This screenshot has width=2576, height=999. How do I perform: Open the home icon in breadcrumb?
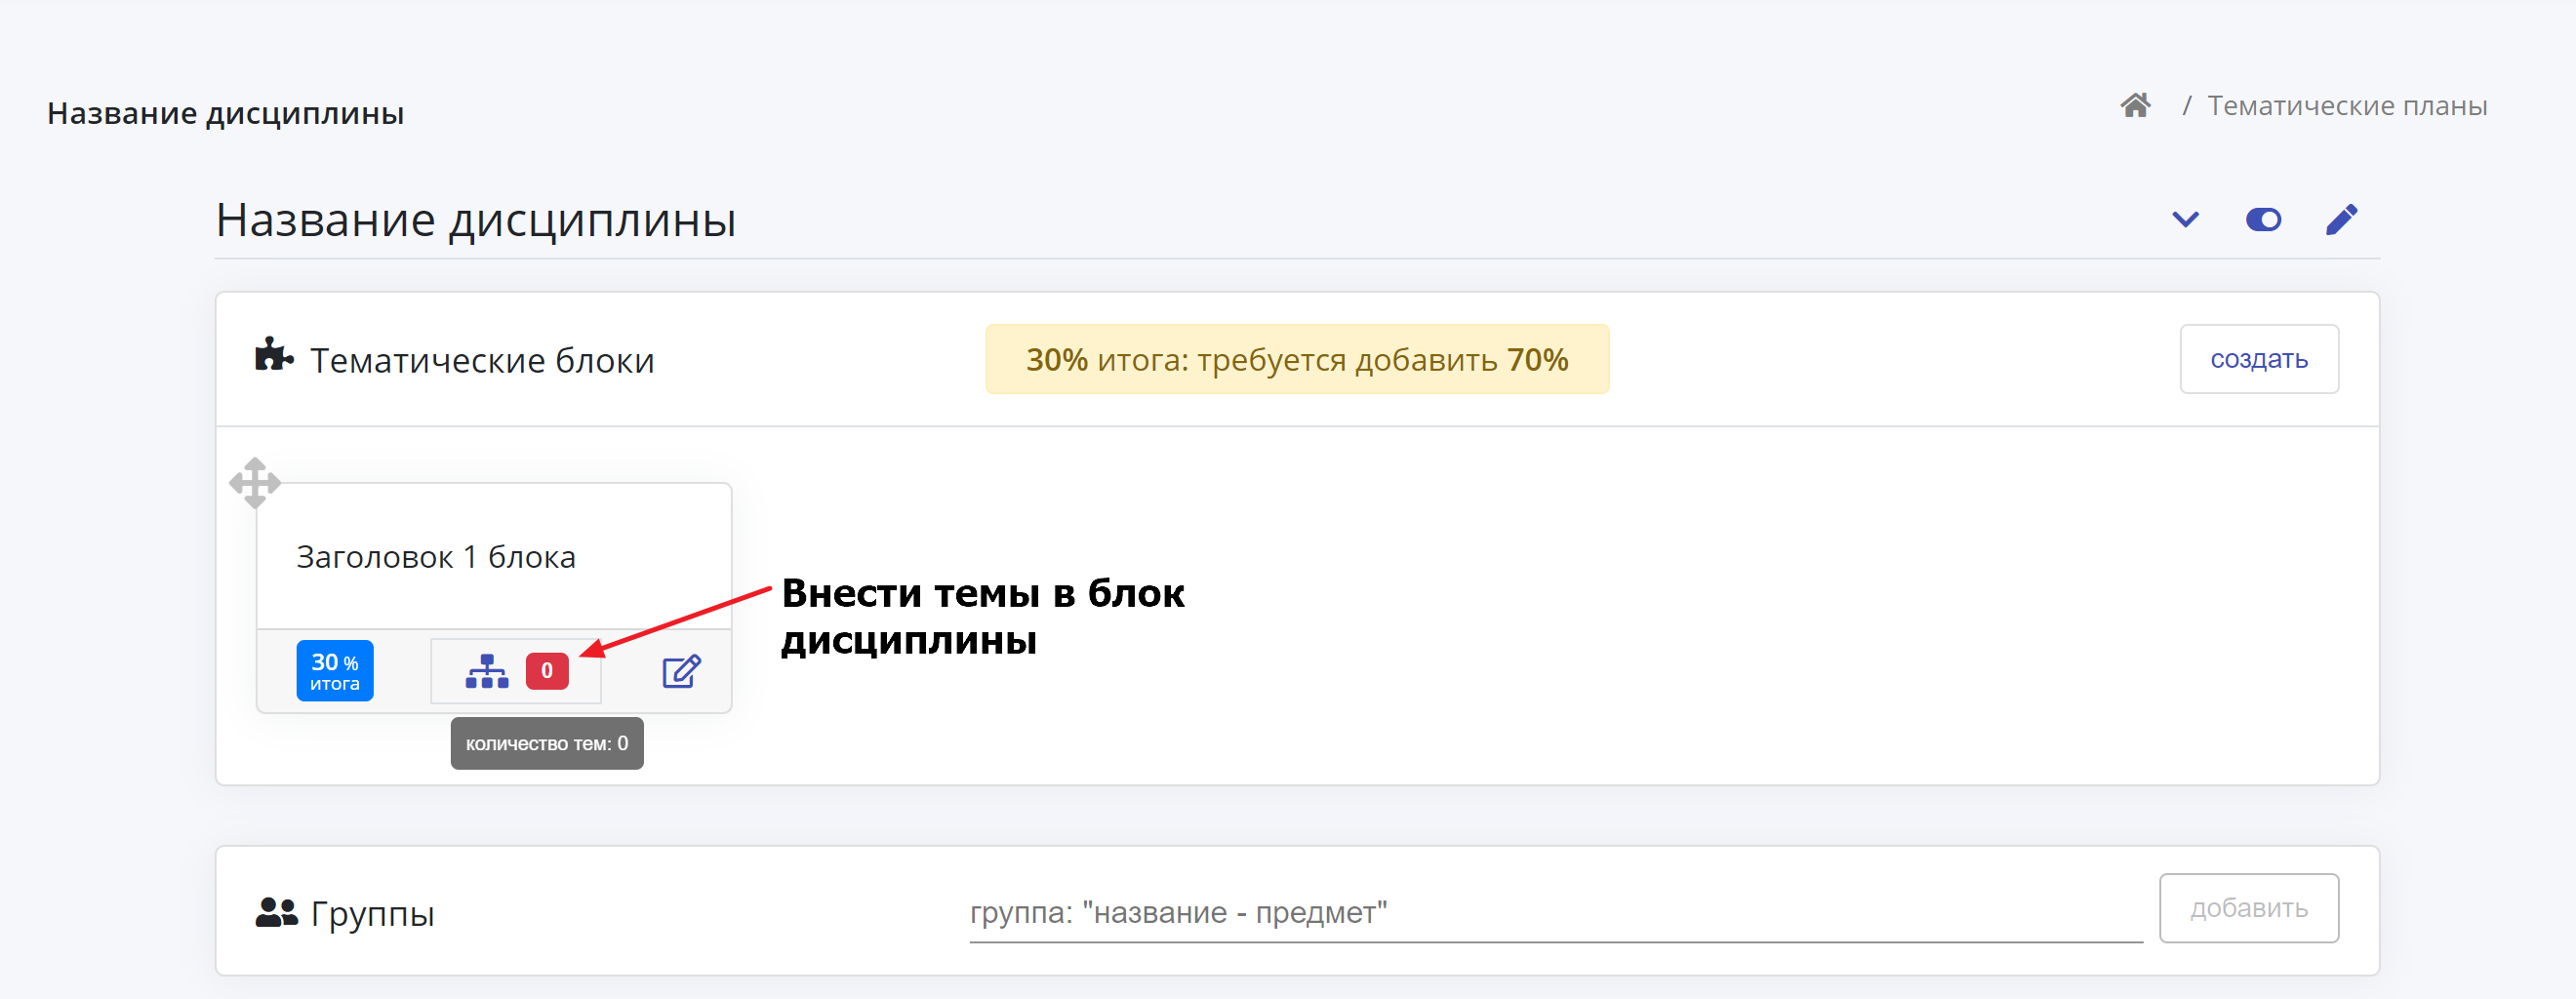point(2135,105)
